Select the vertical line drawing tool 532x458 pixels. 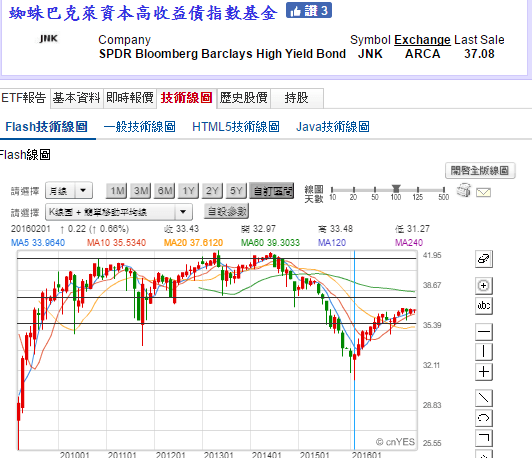pos(483,351)
